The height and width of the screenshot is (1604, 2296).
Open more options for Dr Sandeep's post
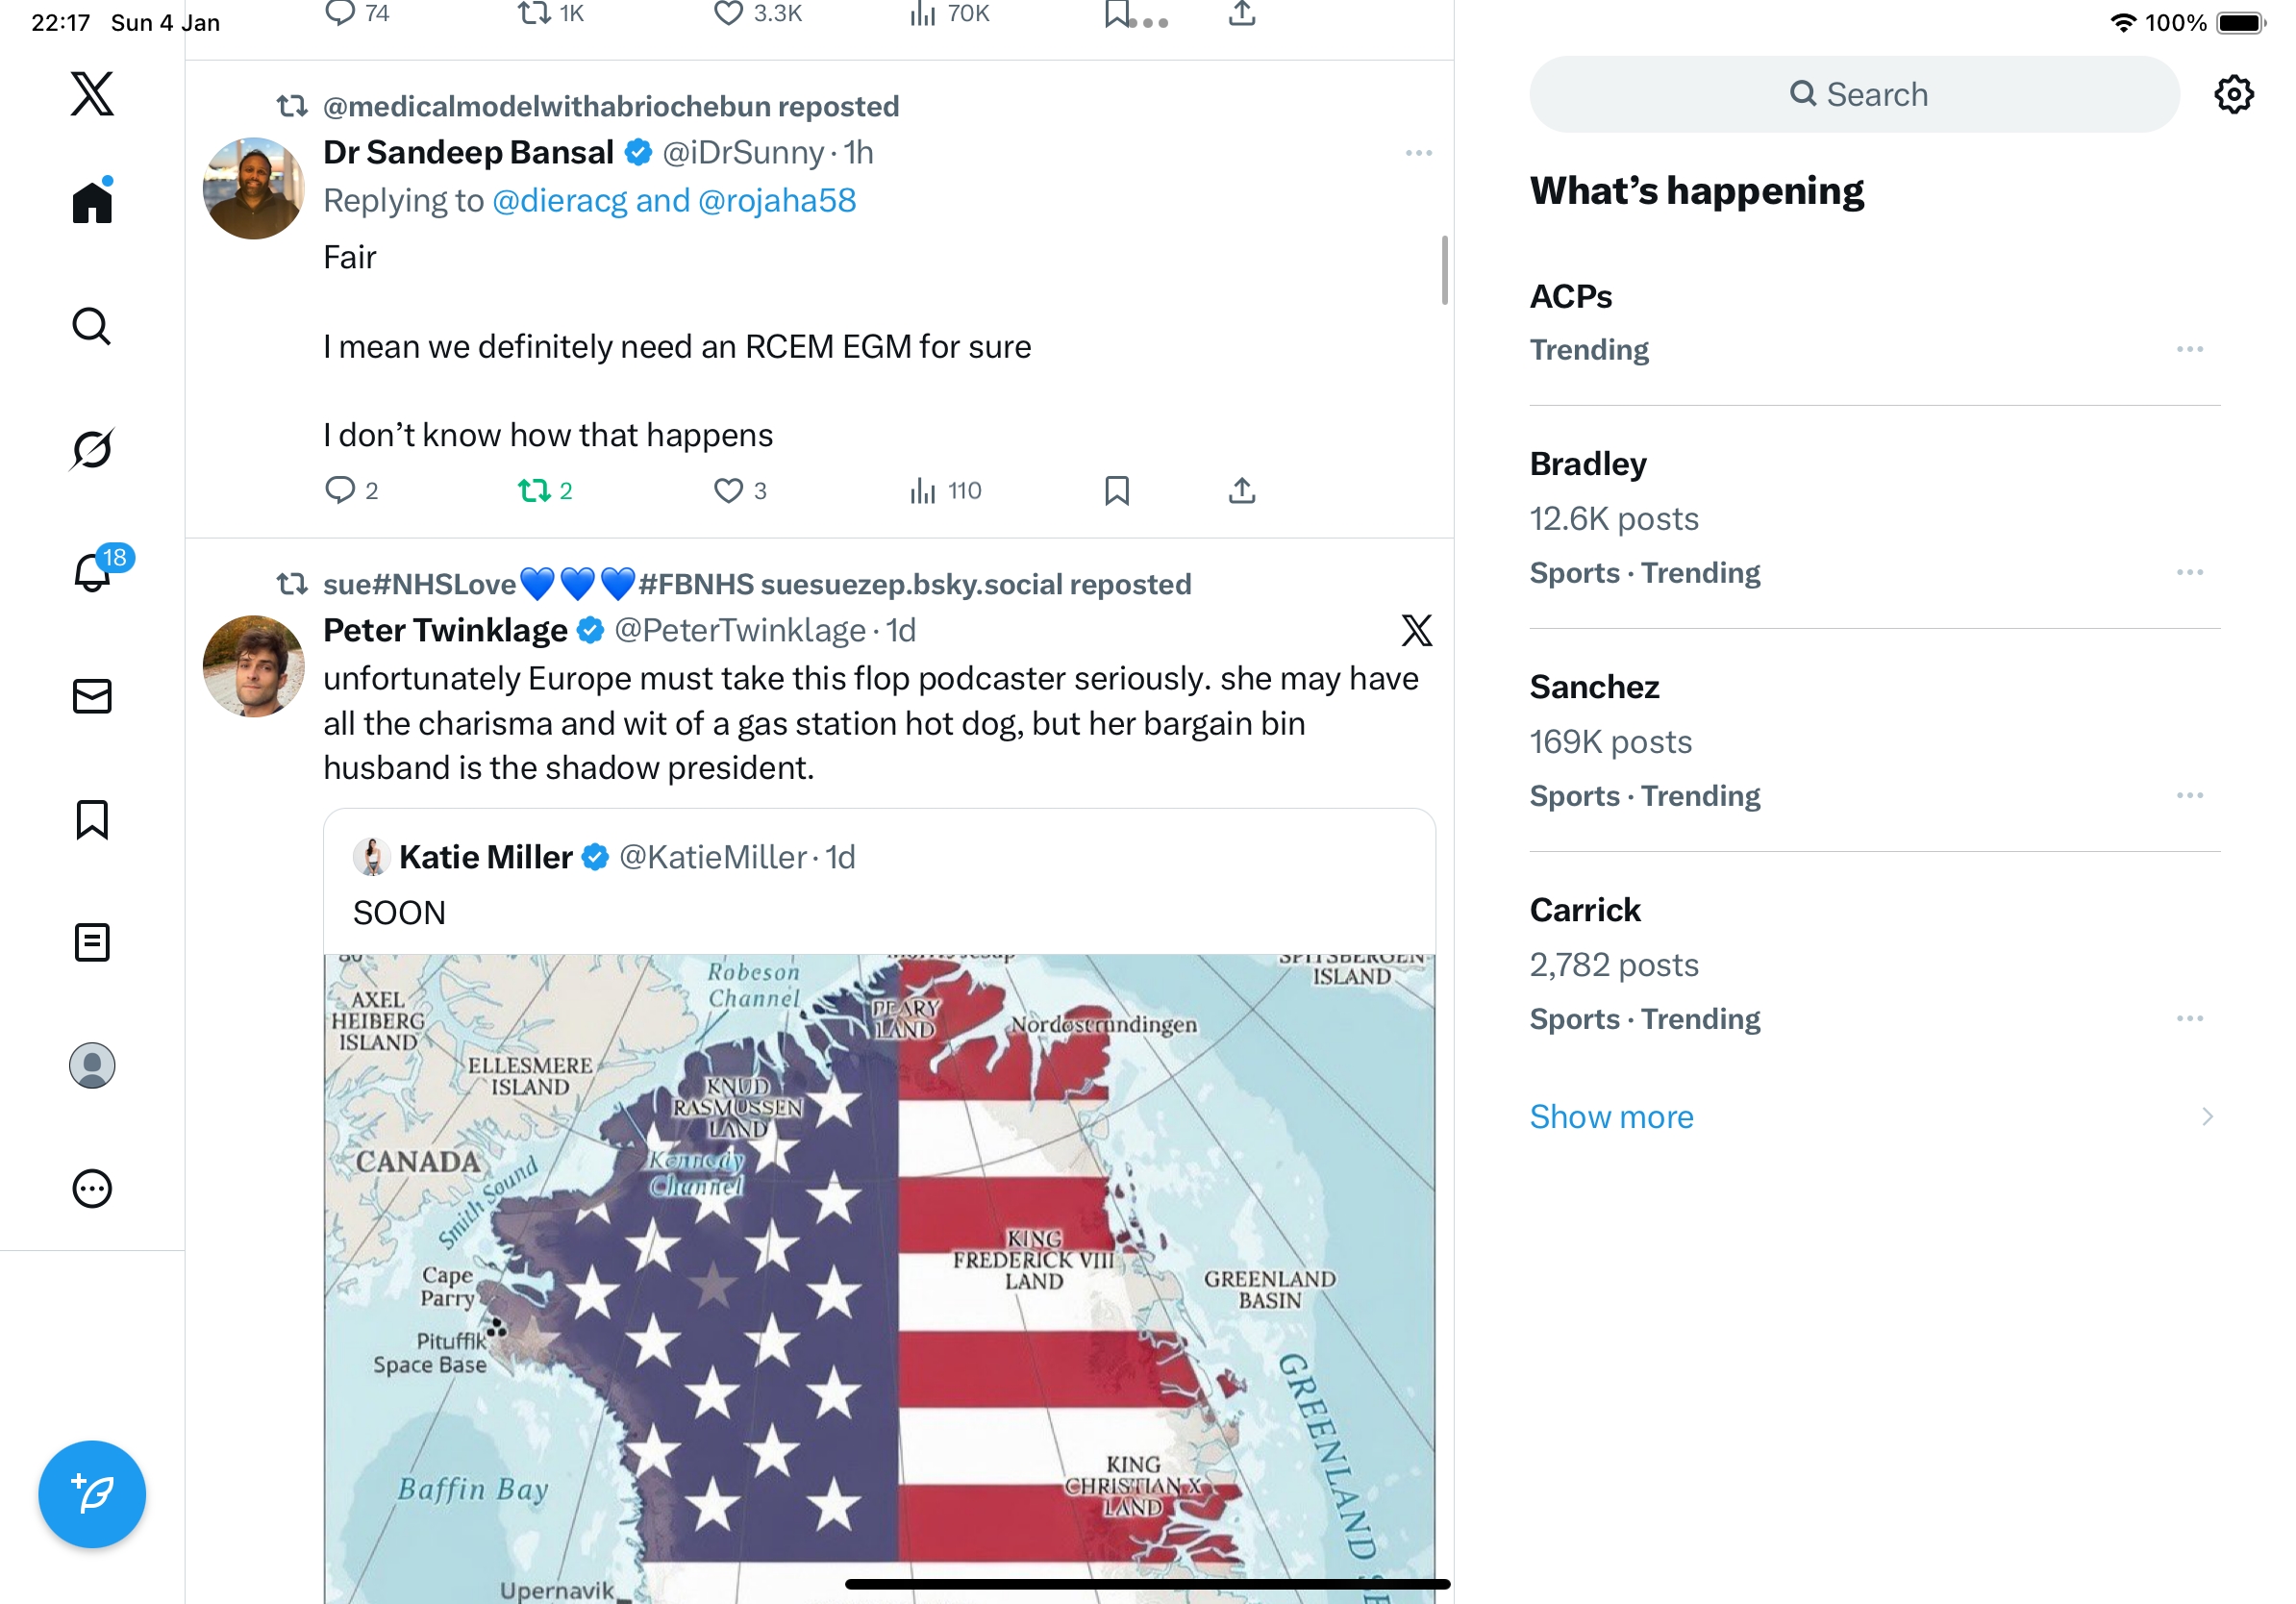coord(1418,153)
